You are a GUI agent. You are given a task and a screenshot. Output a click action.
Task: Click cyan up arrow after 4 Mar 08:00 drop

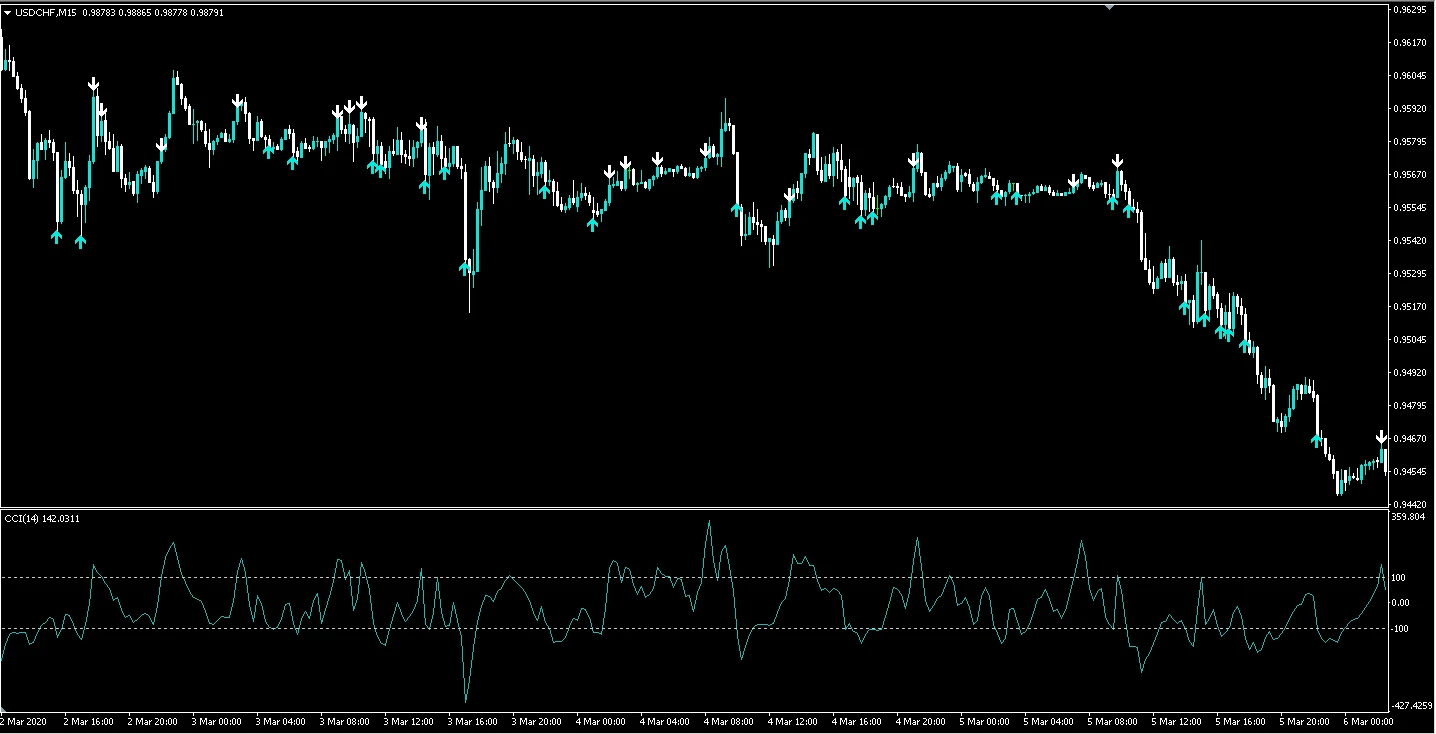pyautogui.click(x=737, y=209)
